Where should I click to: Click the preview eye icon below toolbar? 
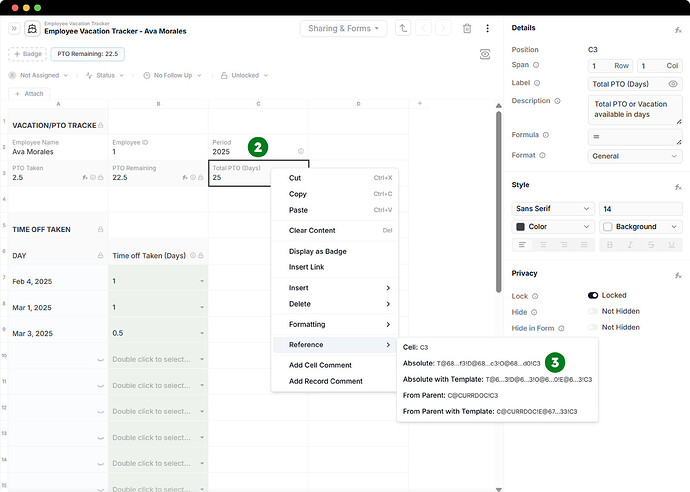coord(485,54)
